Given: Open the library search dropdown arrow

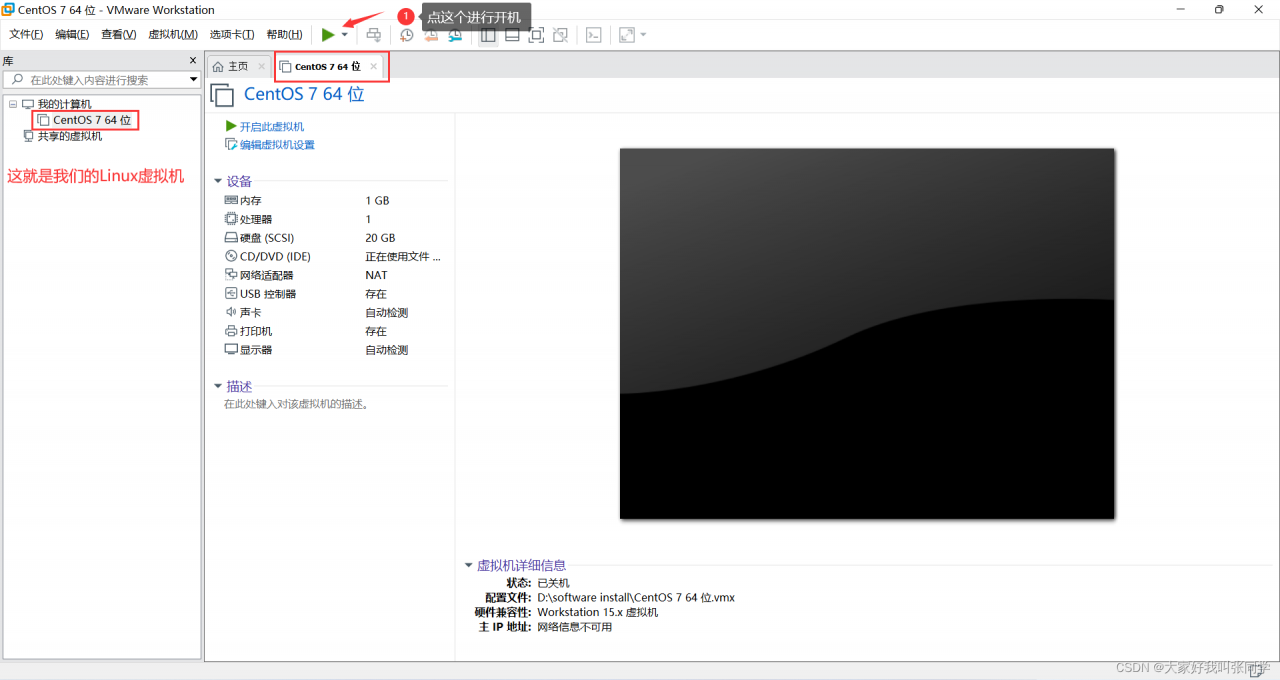Looking at the screenshot, I should 194,79.
